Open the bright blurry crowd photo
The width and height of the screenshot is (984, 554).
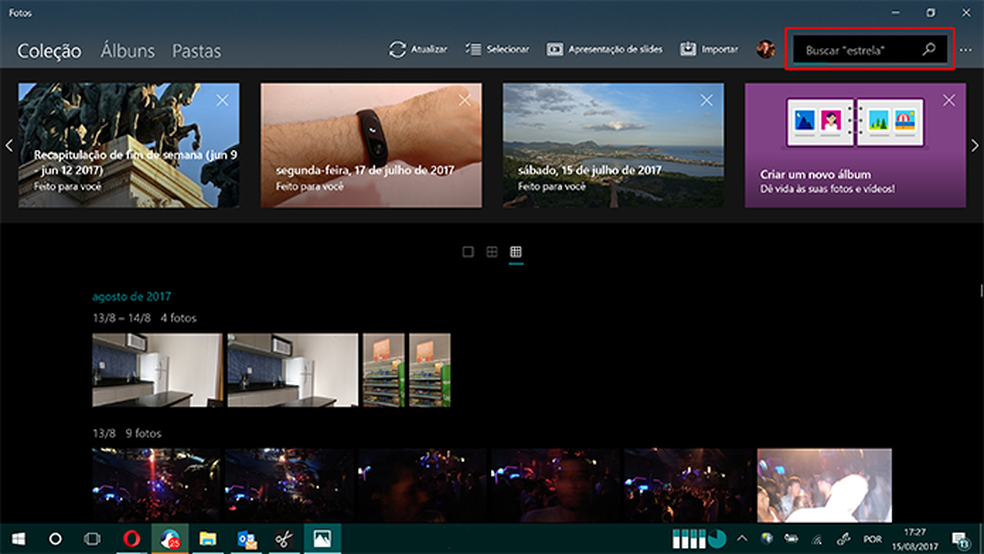click(825, 485)
